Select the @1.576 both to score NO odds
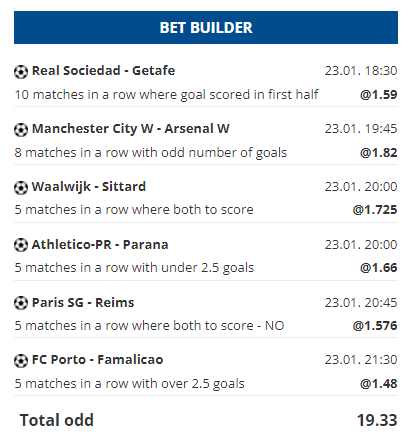The height and width of the screenshot is (437, 411). click(375, 326)
